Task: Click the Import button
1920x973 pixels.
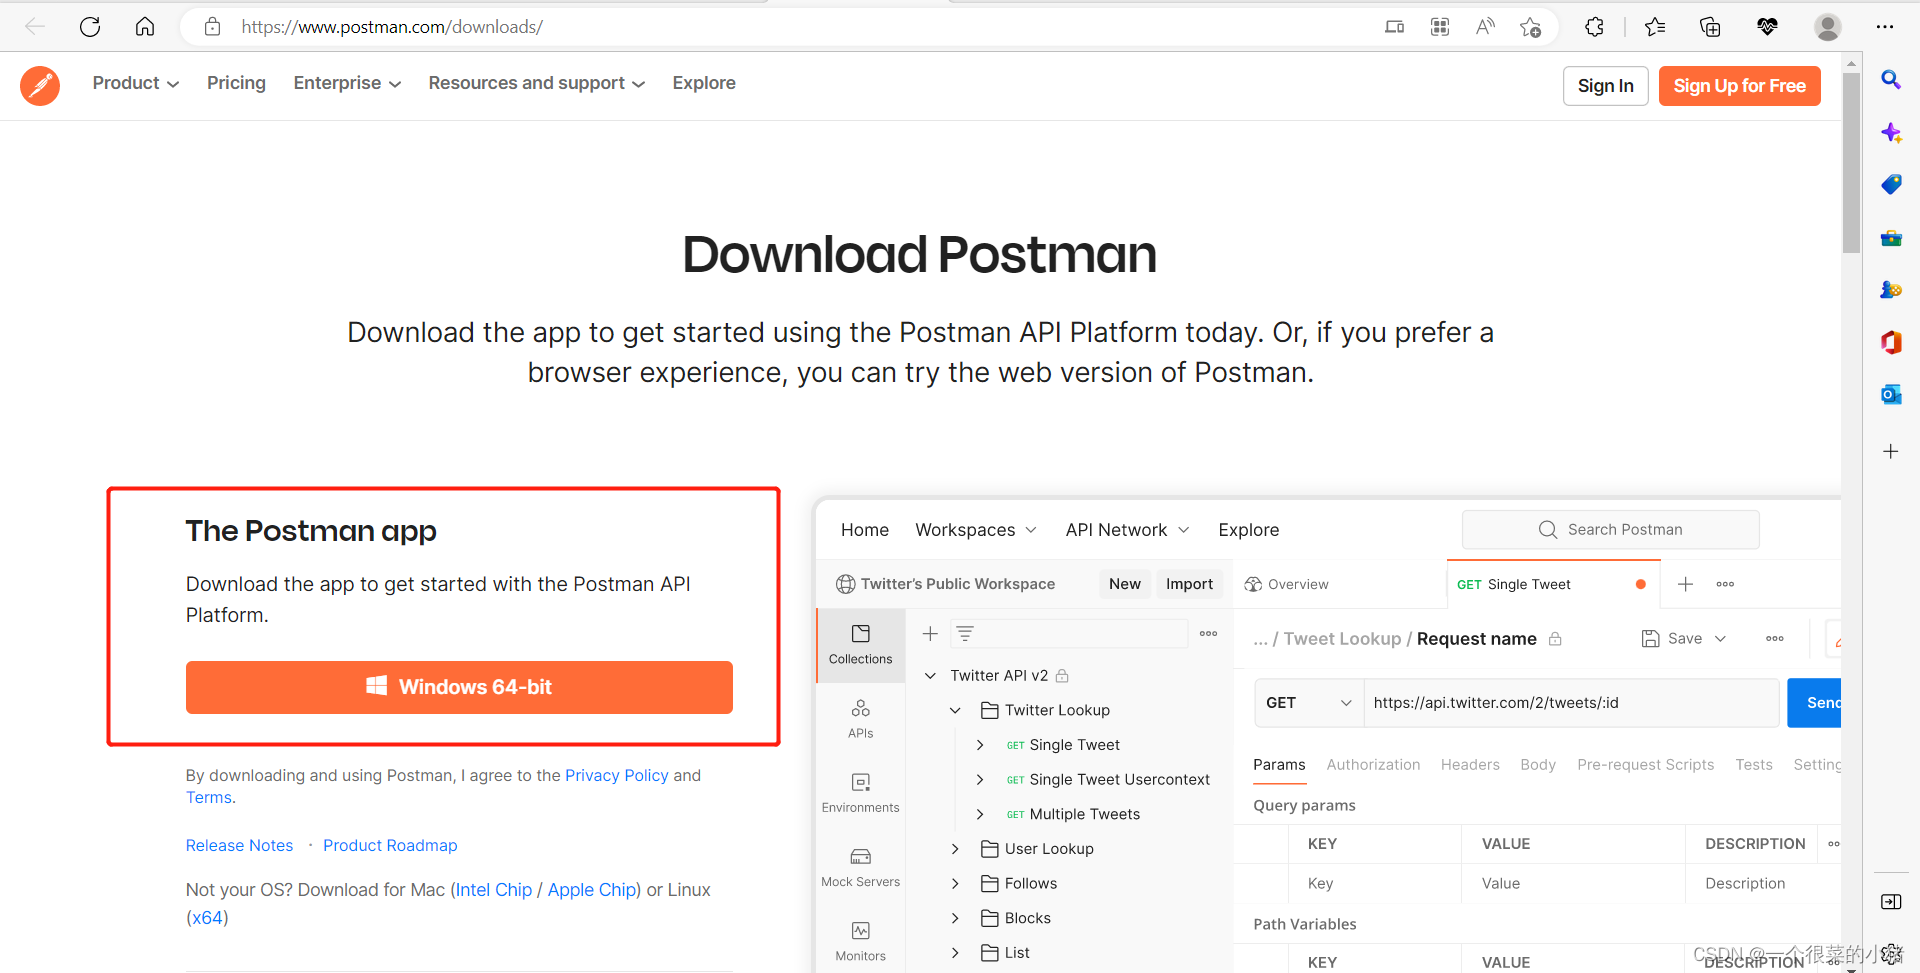Action: tap(1189, 584)
